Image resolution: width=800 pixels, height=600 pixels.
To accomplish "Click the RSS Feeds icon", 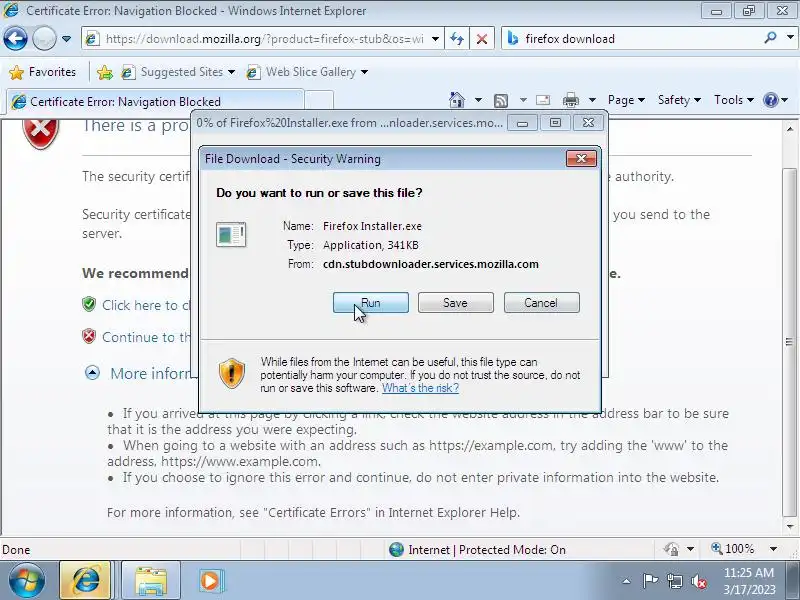I will pos(501,101).
